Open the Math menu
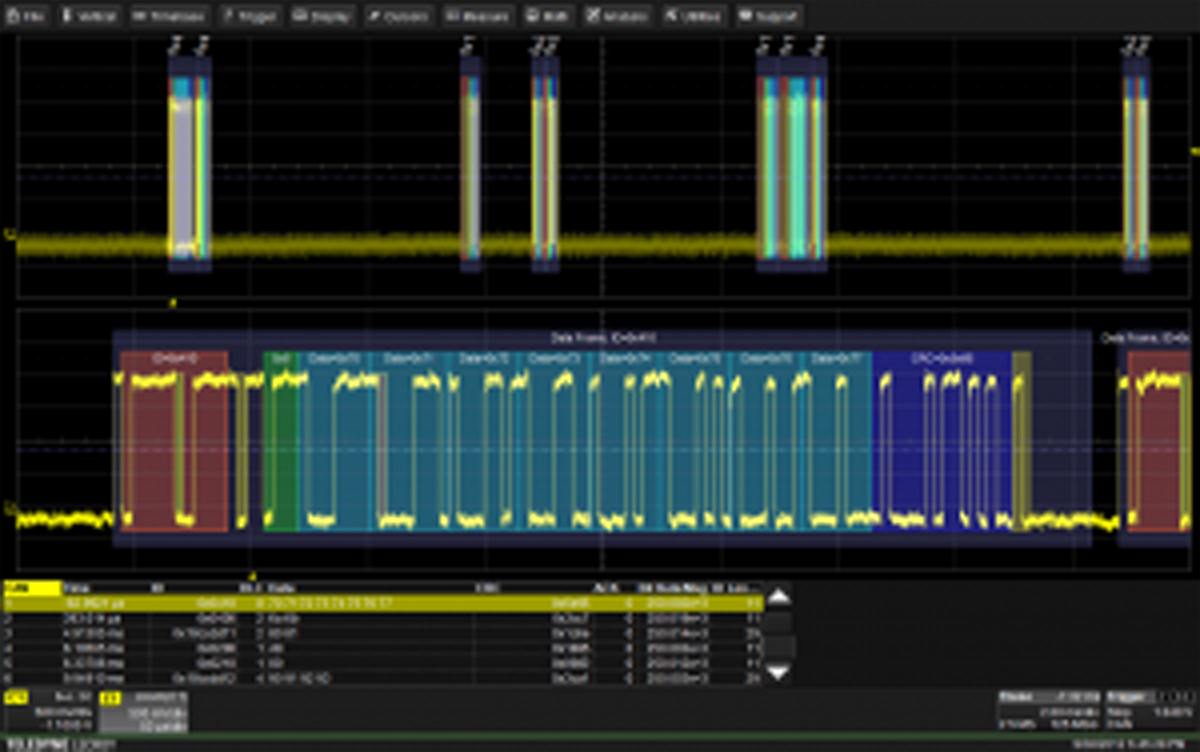 coord(547,16)
